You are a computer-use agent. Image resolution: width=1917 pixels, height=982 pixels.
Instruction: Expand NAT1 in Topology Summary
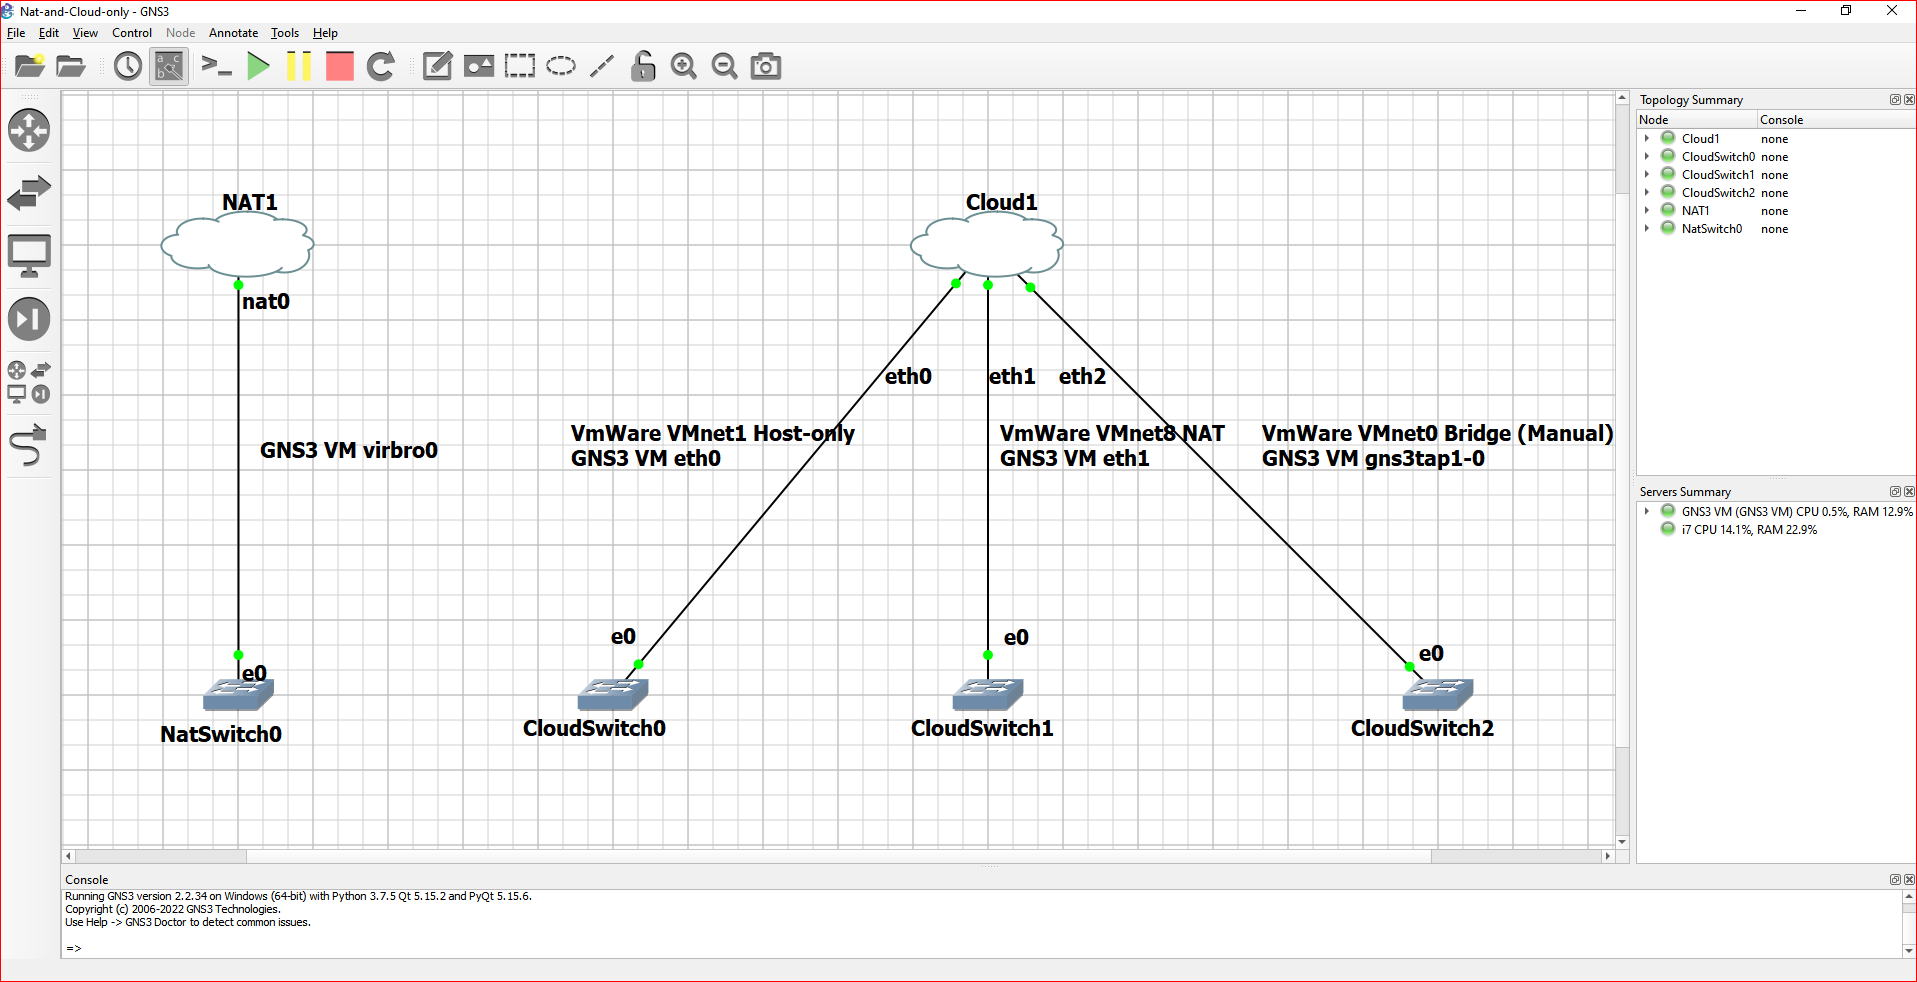(1646, 211)
